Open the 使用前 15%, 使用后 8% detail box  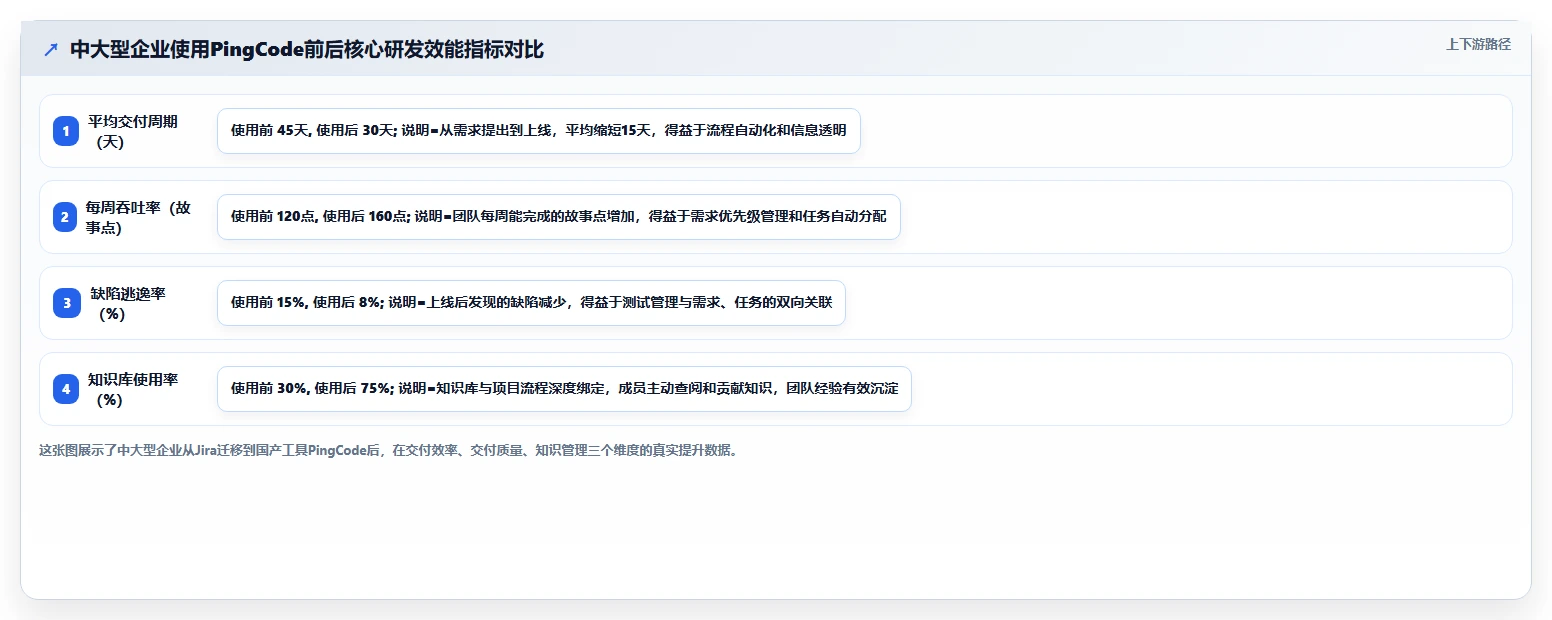click(x=531, y=303)
